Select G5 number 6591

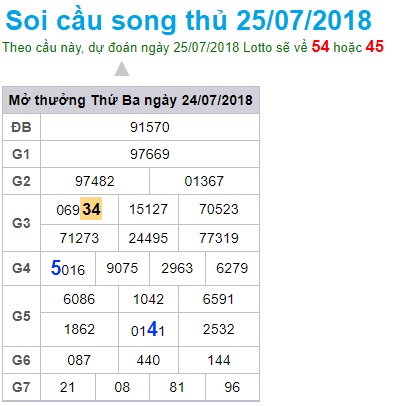[x=218, y=299]
